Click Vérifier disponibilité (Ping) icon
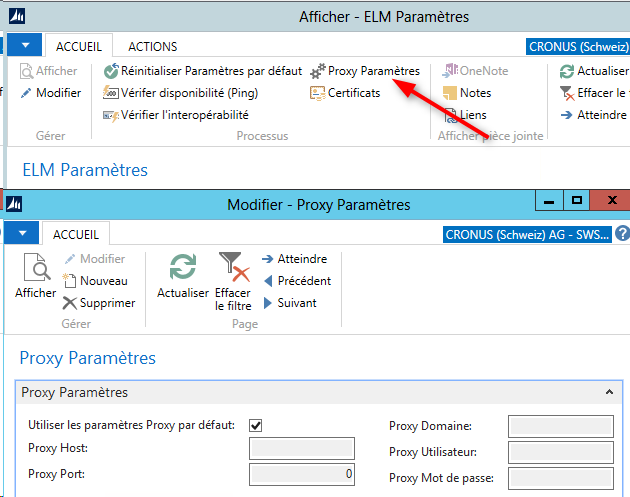This screenshot has width=630, height=497. coord(111,93)
